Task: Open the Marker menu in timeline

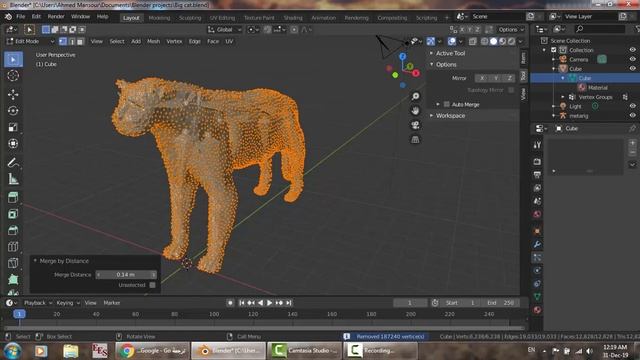Action: [x=111, y=303]
